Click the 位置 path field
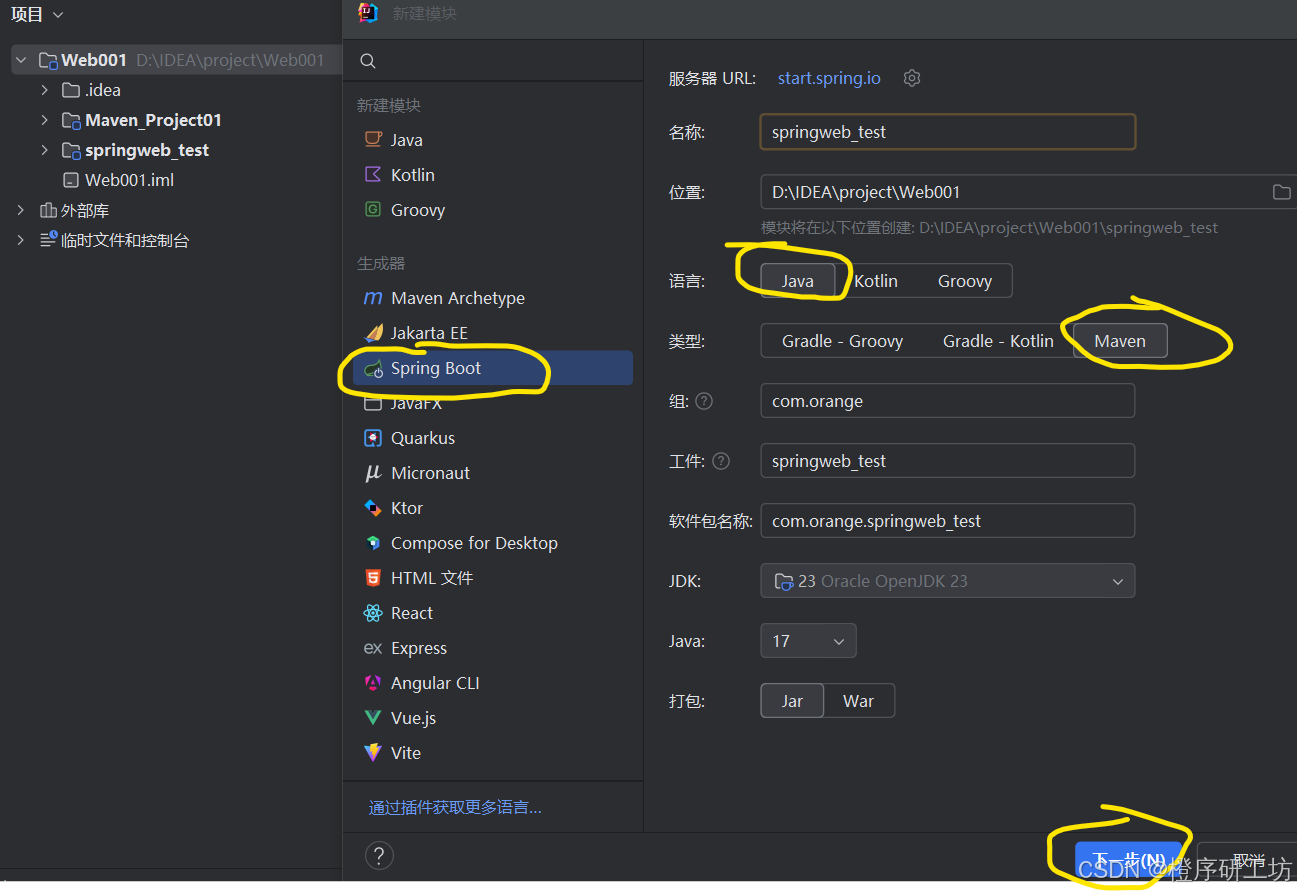 1029,192
